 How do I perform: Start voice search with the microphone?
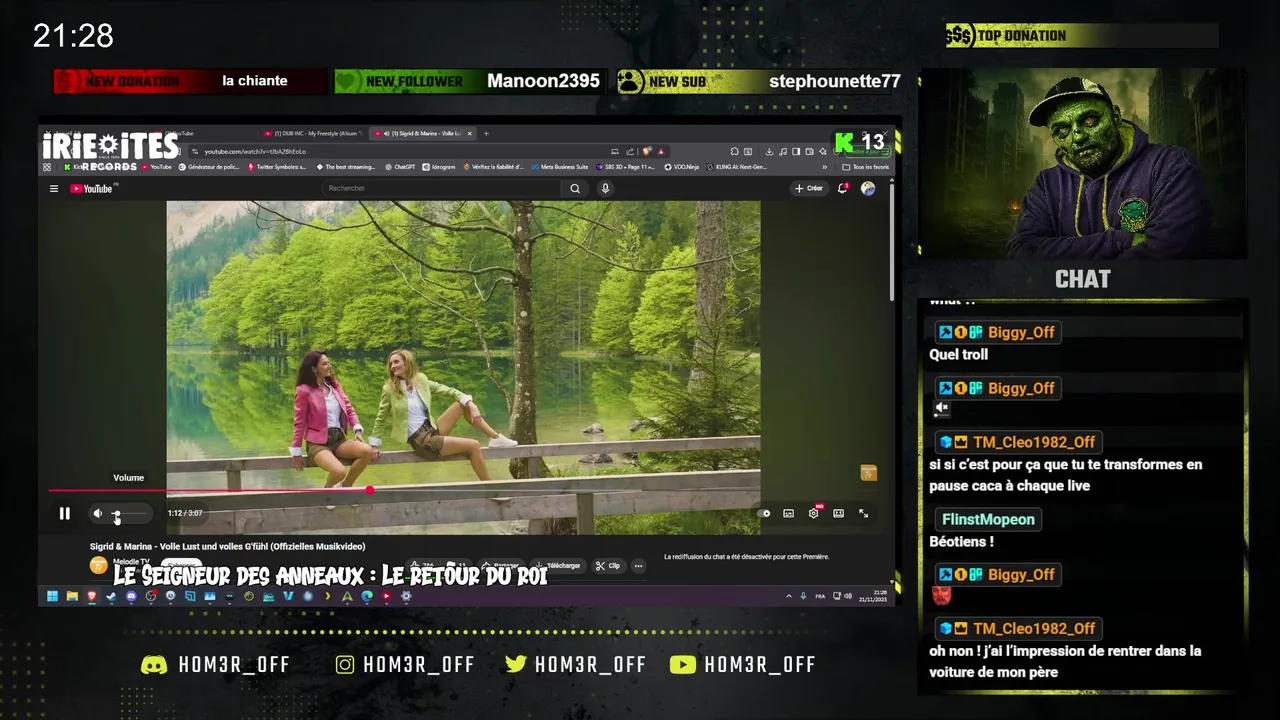coord(605,188)
